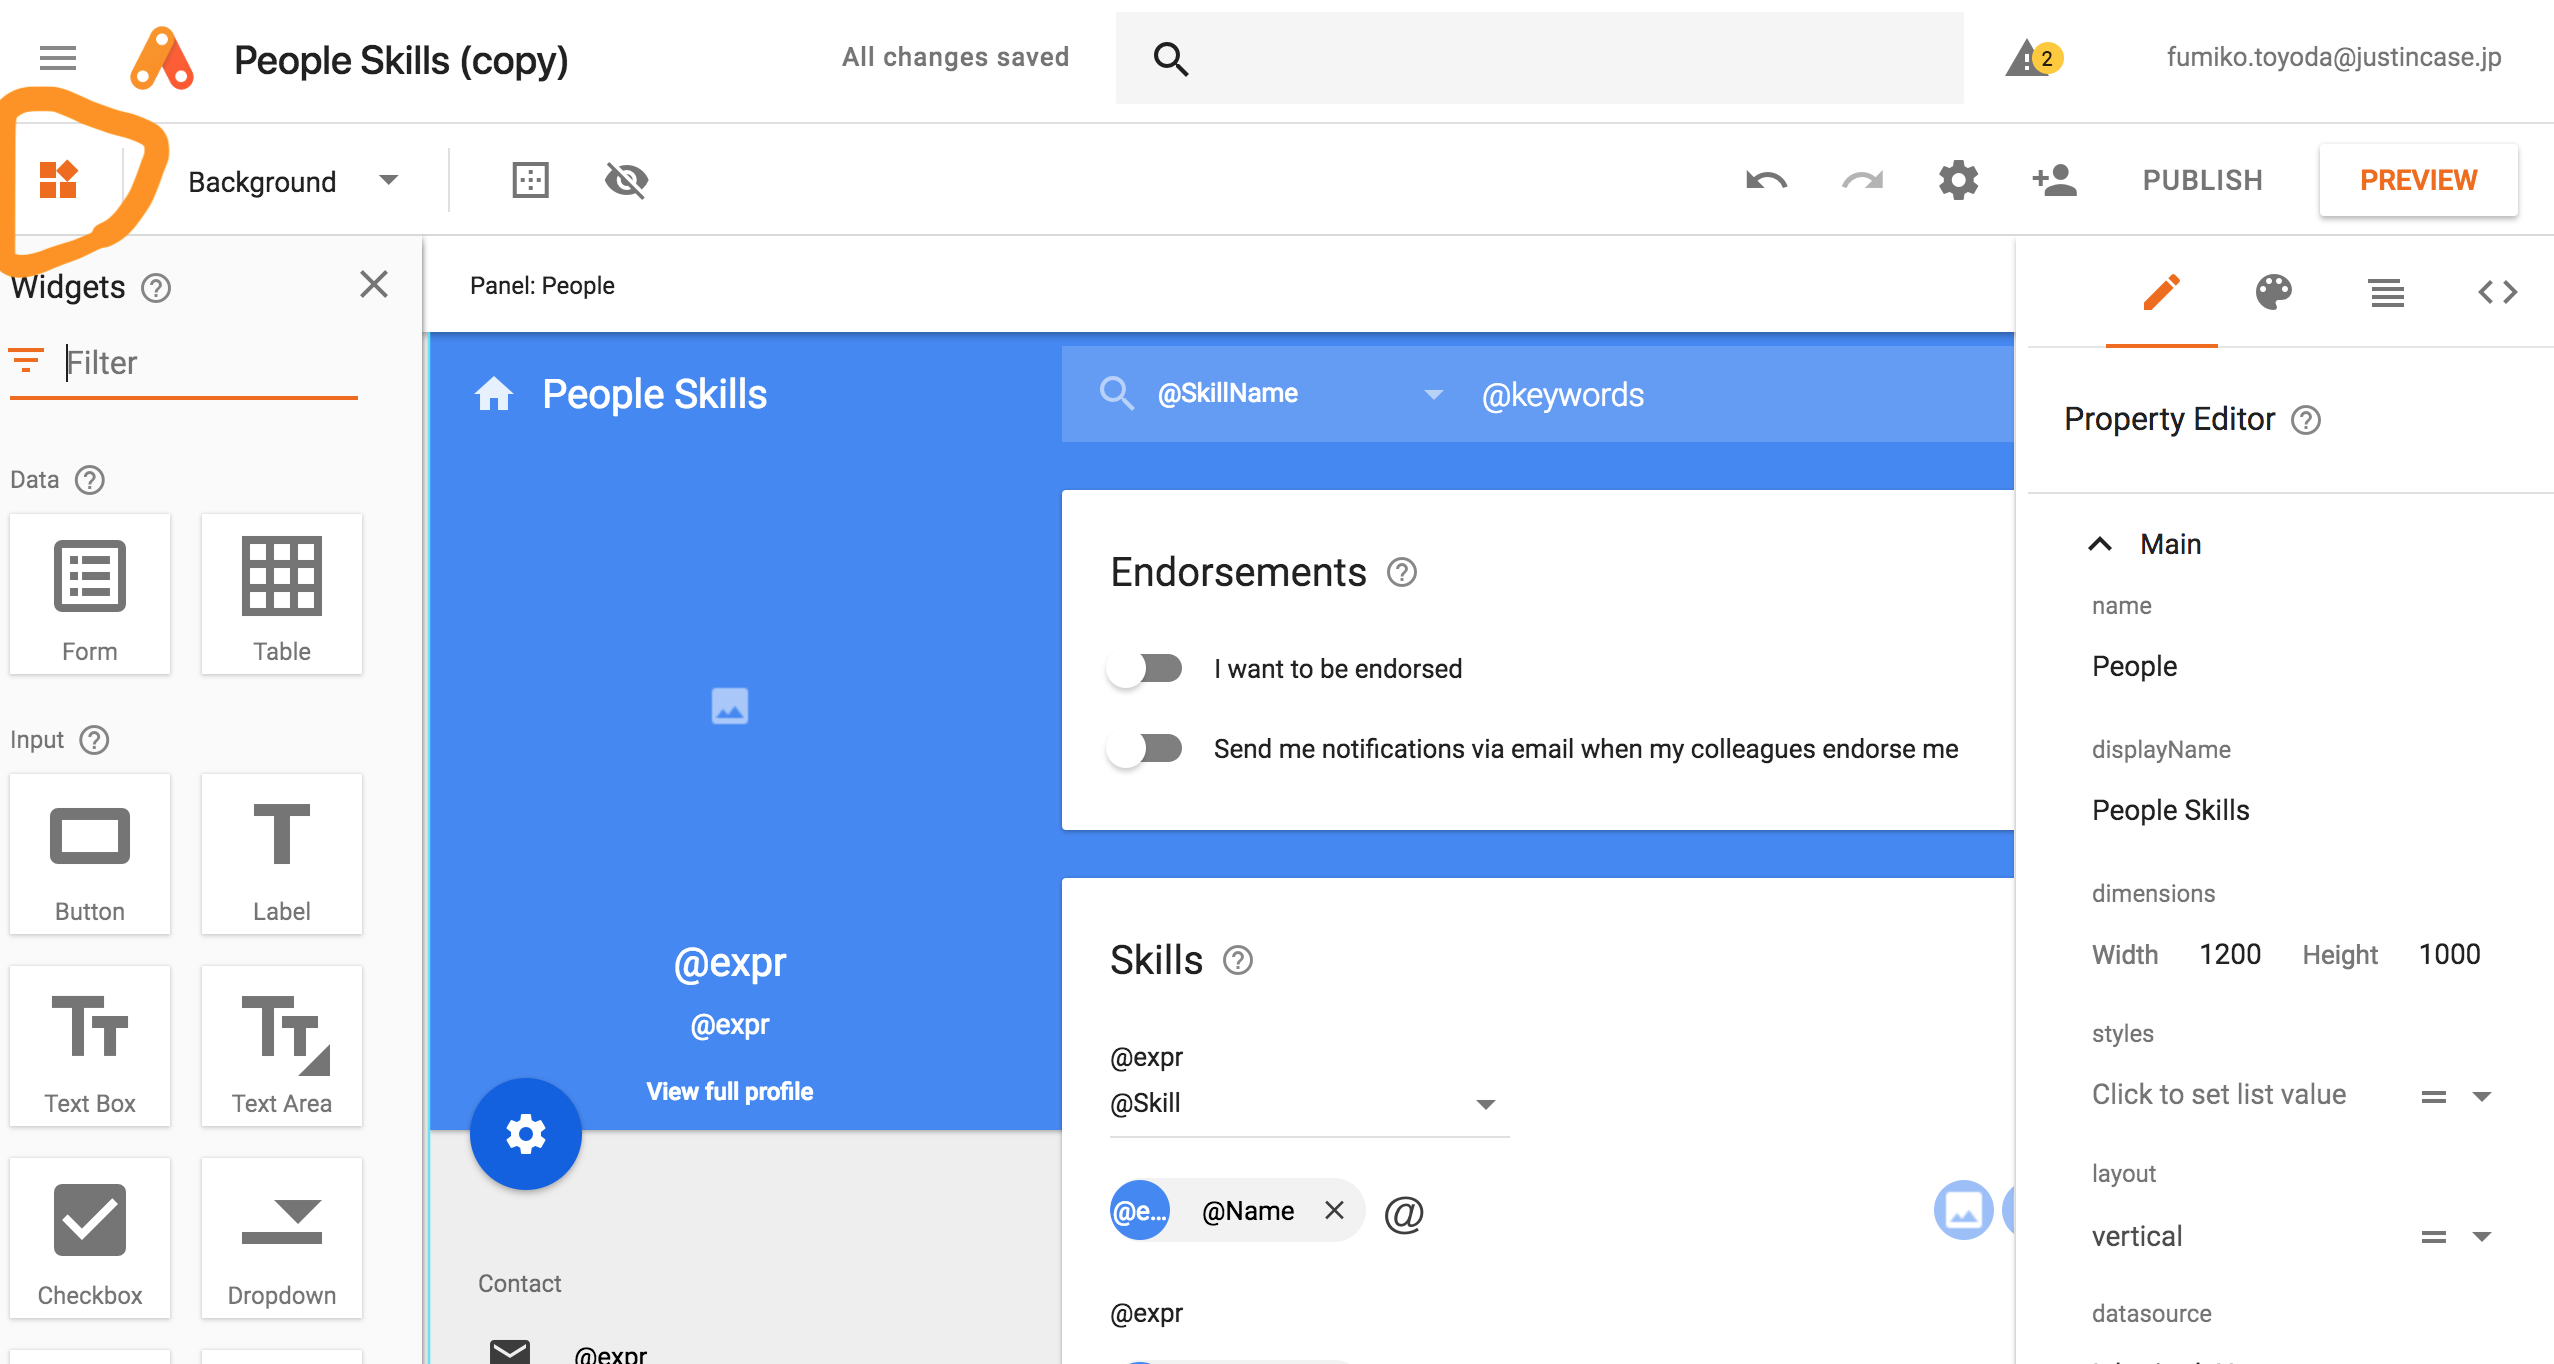Toggle the hidden widgets visibility eye icon
The height and width of the screenshot is (1364, 2554).
coord(627,181)
